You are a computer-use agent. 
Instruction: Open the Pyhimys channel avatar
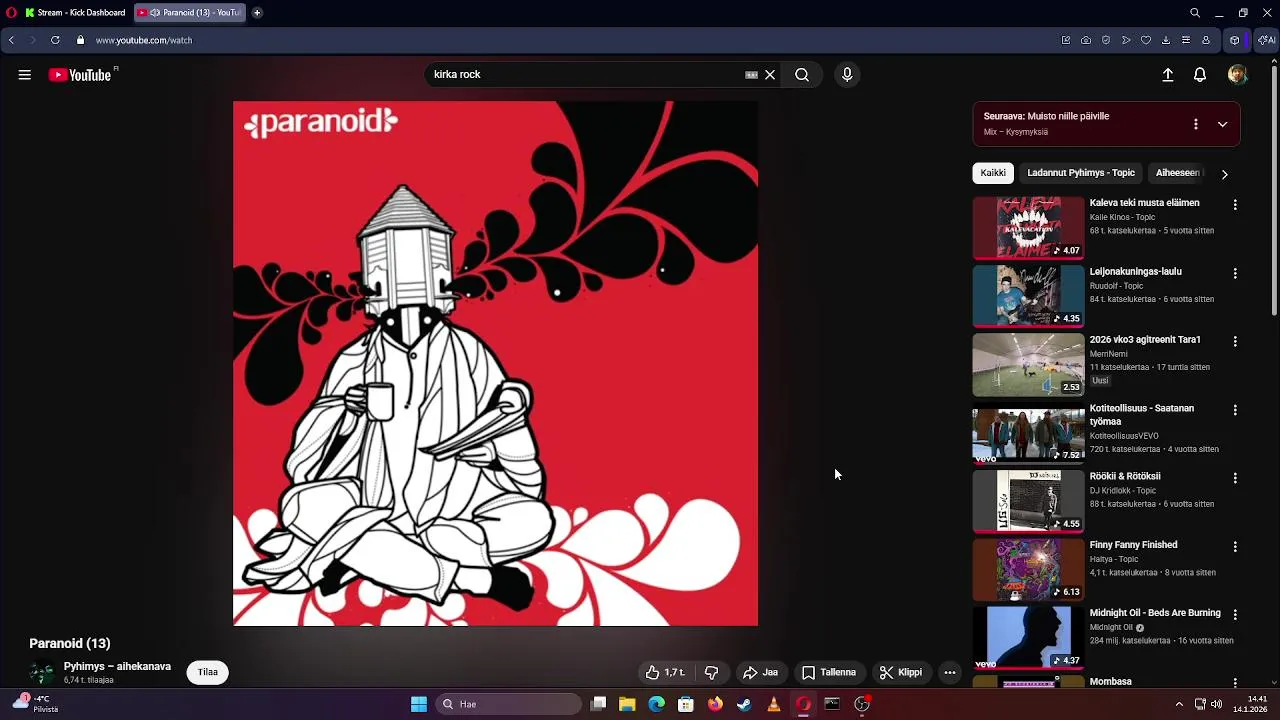click(42, 673)
